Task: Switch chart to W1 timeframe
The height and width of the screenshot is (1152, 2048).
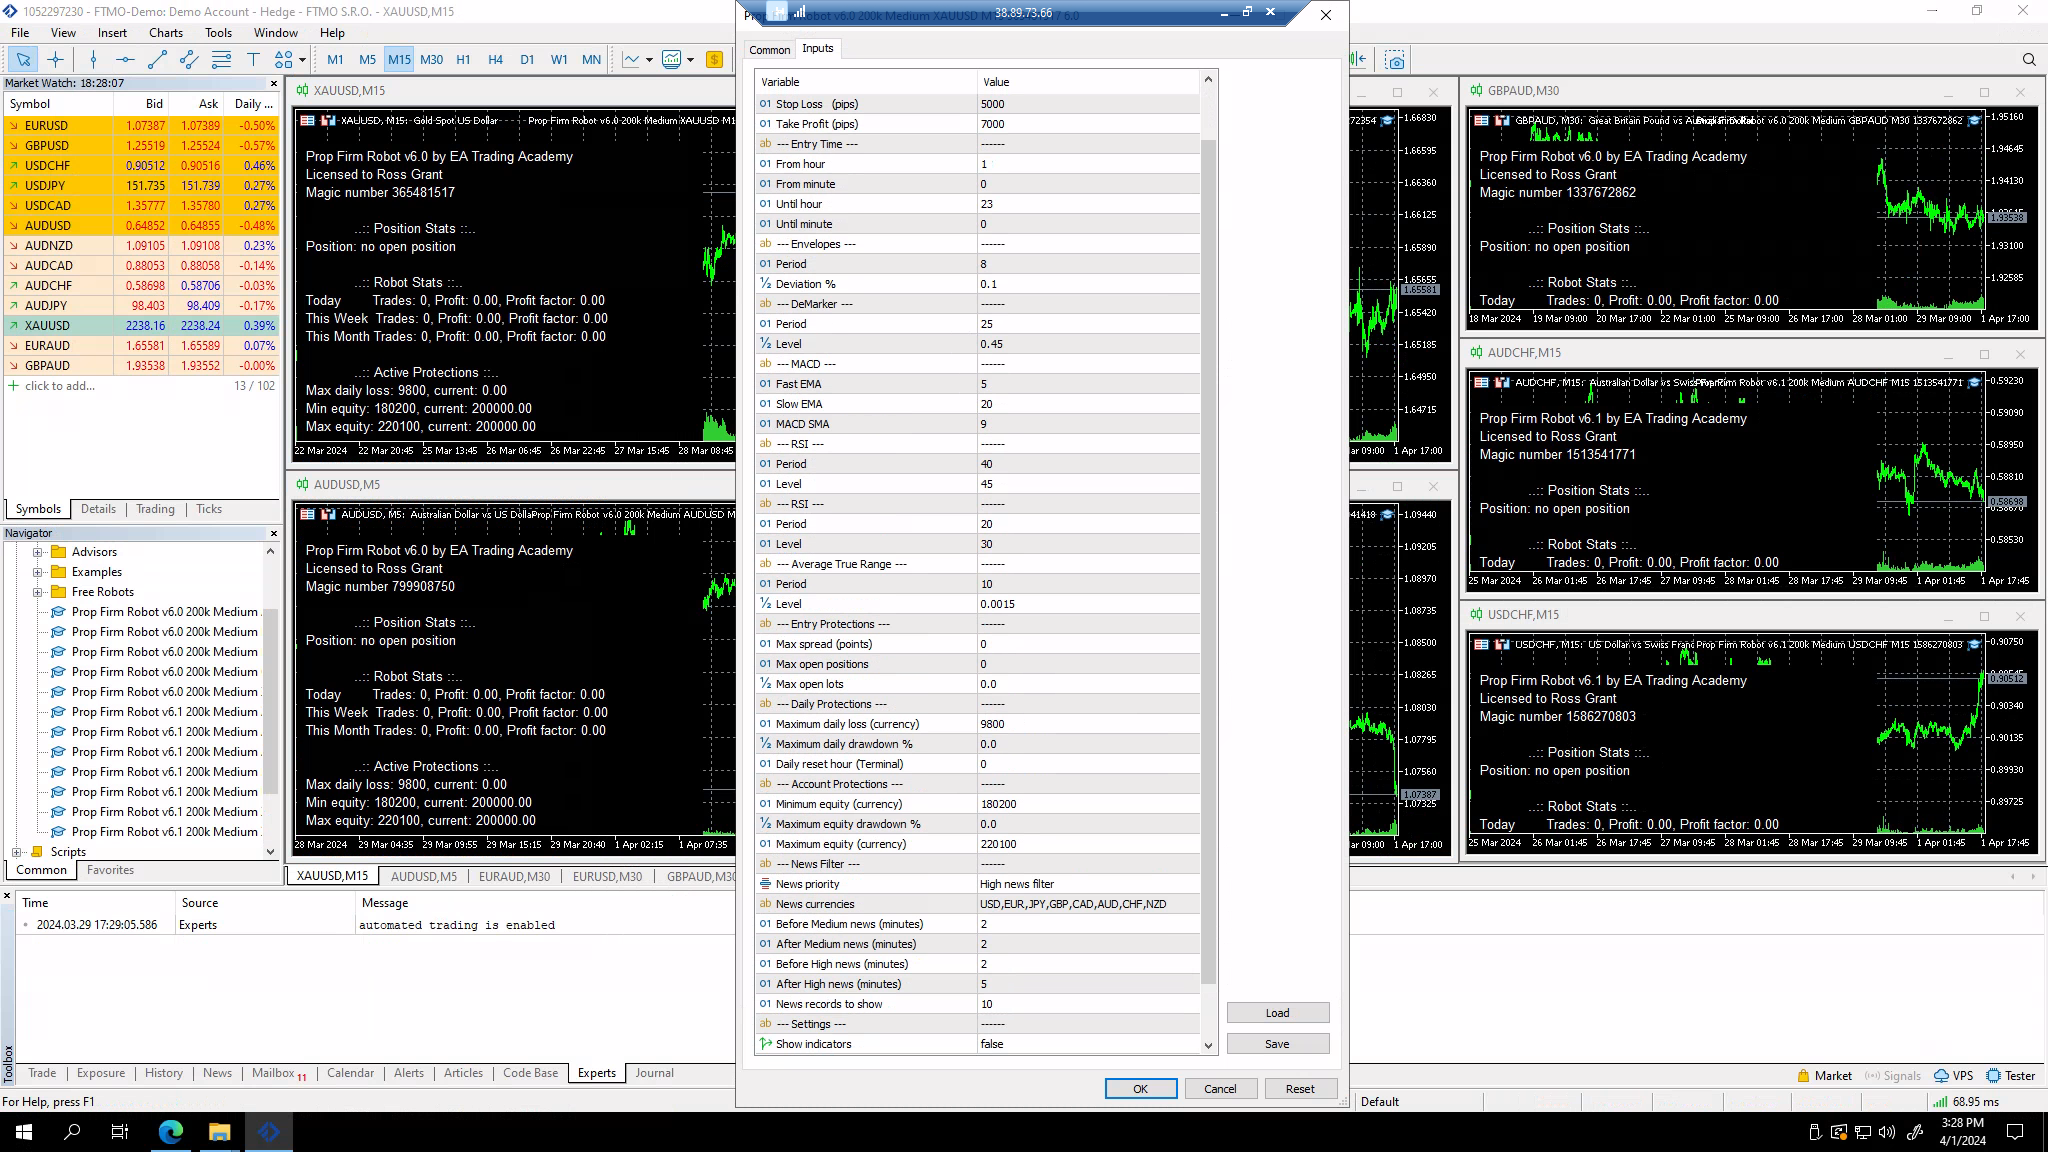Action: 559,59
